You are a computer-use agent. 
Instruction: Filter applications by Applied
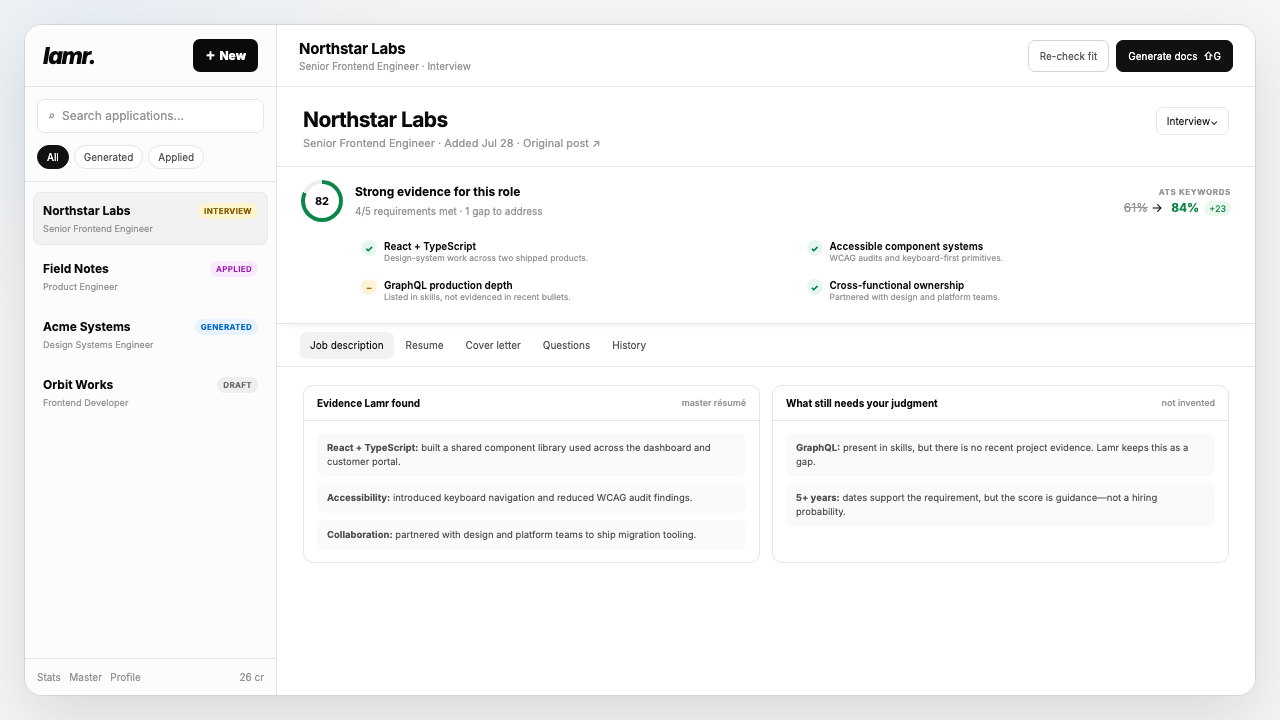176,157
